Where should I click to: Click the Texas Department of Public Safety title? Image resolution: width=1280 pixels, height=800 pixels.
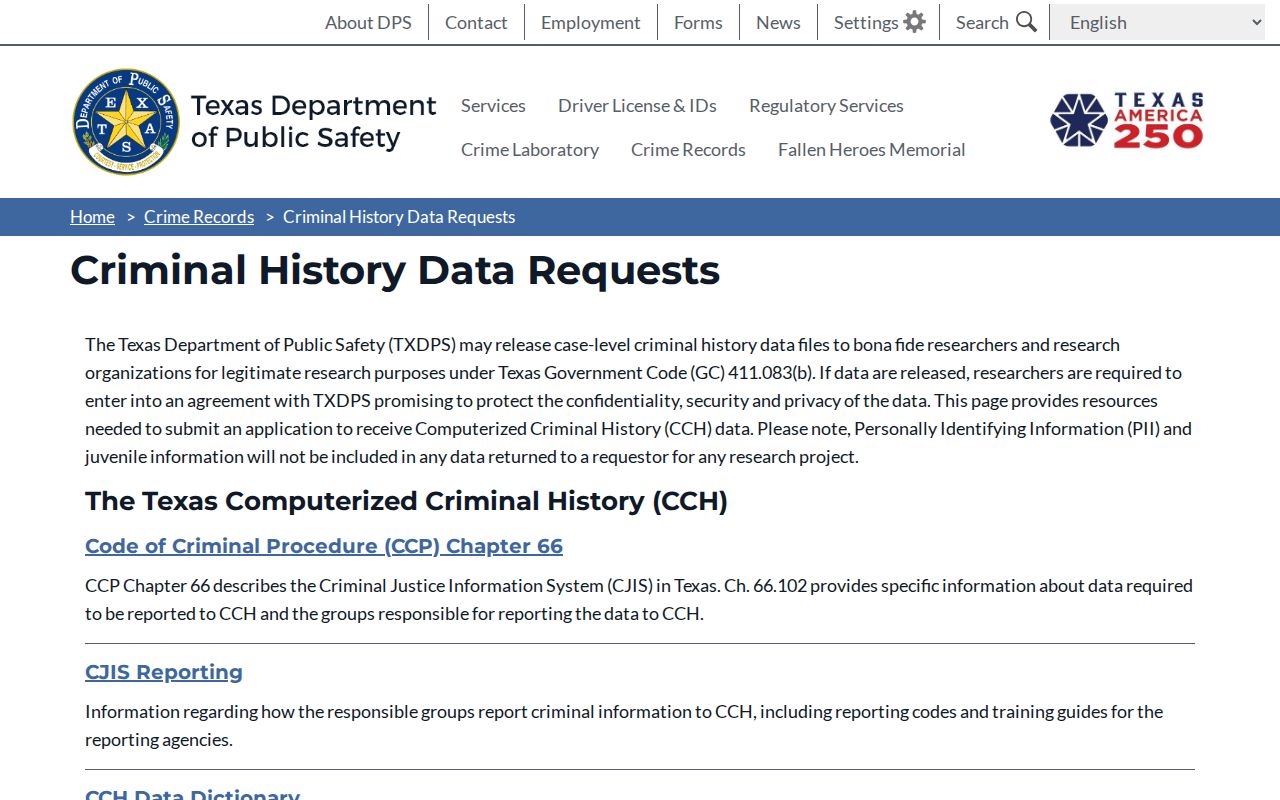313,121
